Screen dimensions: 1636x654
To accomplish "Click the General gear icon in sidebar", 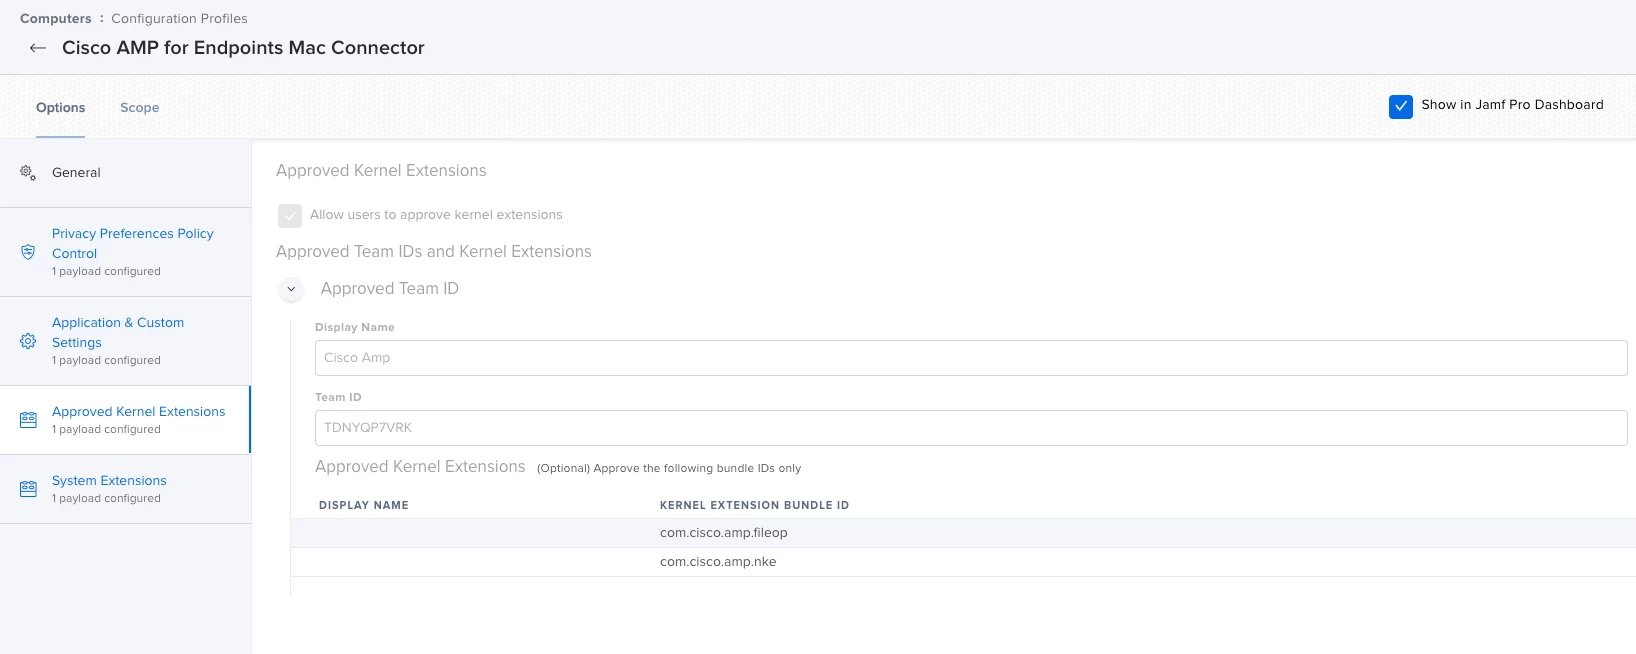I will click(x=28, y=173).
